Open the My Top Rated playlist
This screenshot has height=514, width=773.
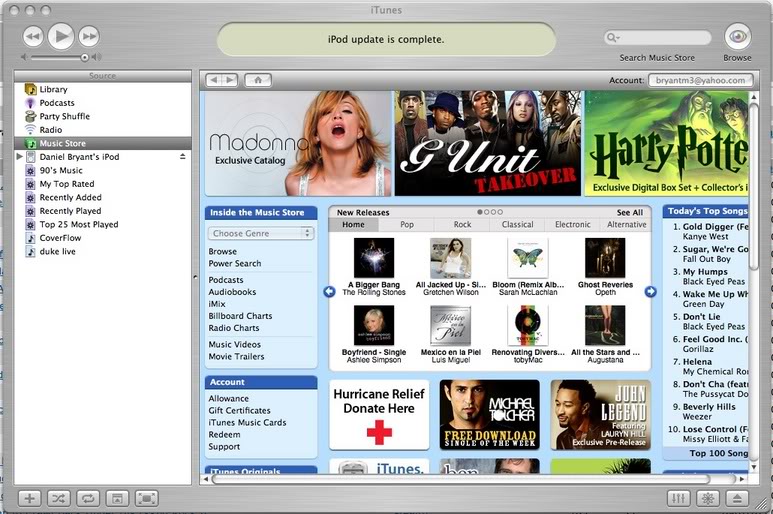coord(103,184)
